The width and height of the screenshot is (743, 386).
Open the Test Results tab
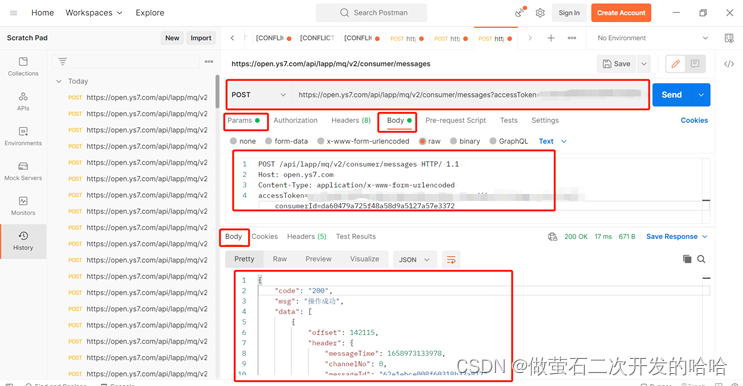click(x=356, y=236)
